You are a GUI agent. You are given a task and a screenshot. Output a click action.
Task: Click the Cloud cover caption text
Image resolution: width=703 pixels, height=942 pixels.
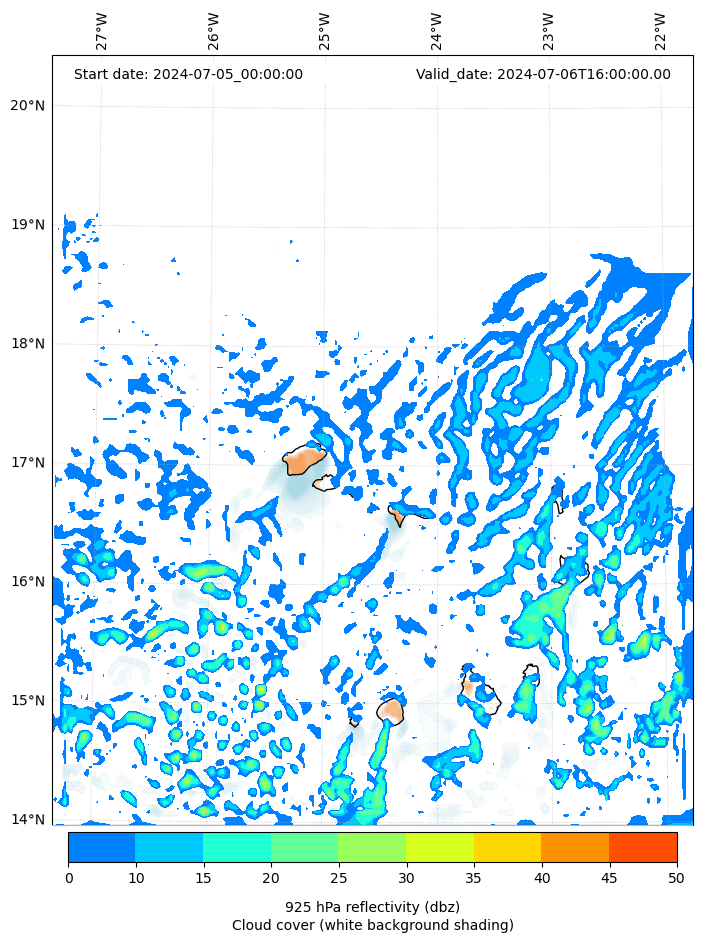point(372,925)
